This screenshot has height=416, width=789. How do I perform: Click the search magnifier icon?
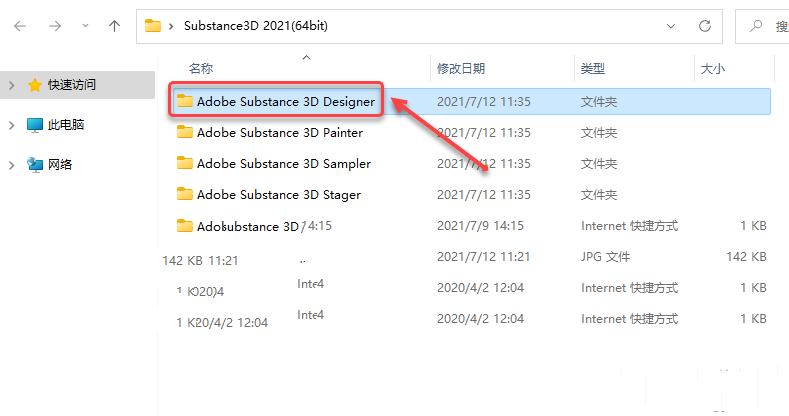pos(756,26)
